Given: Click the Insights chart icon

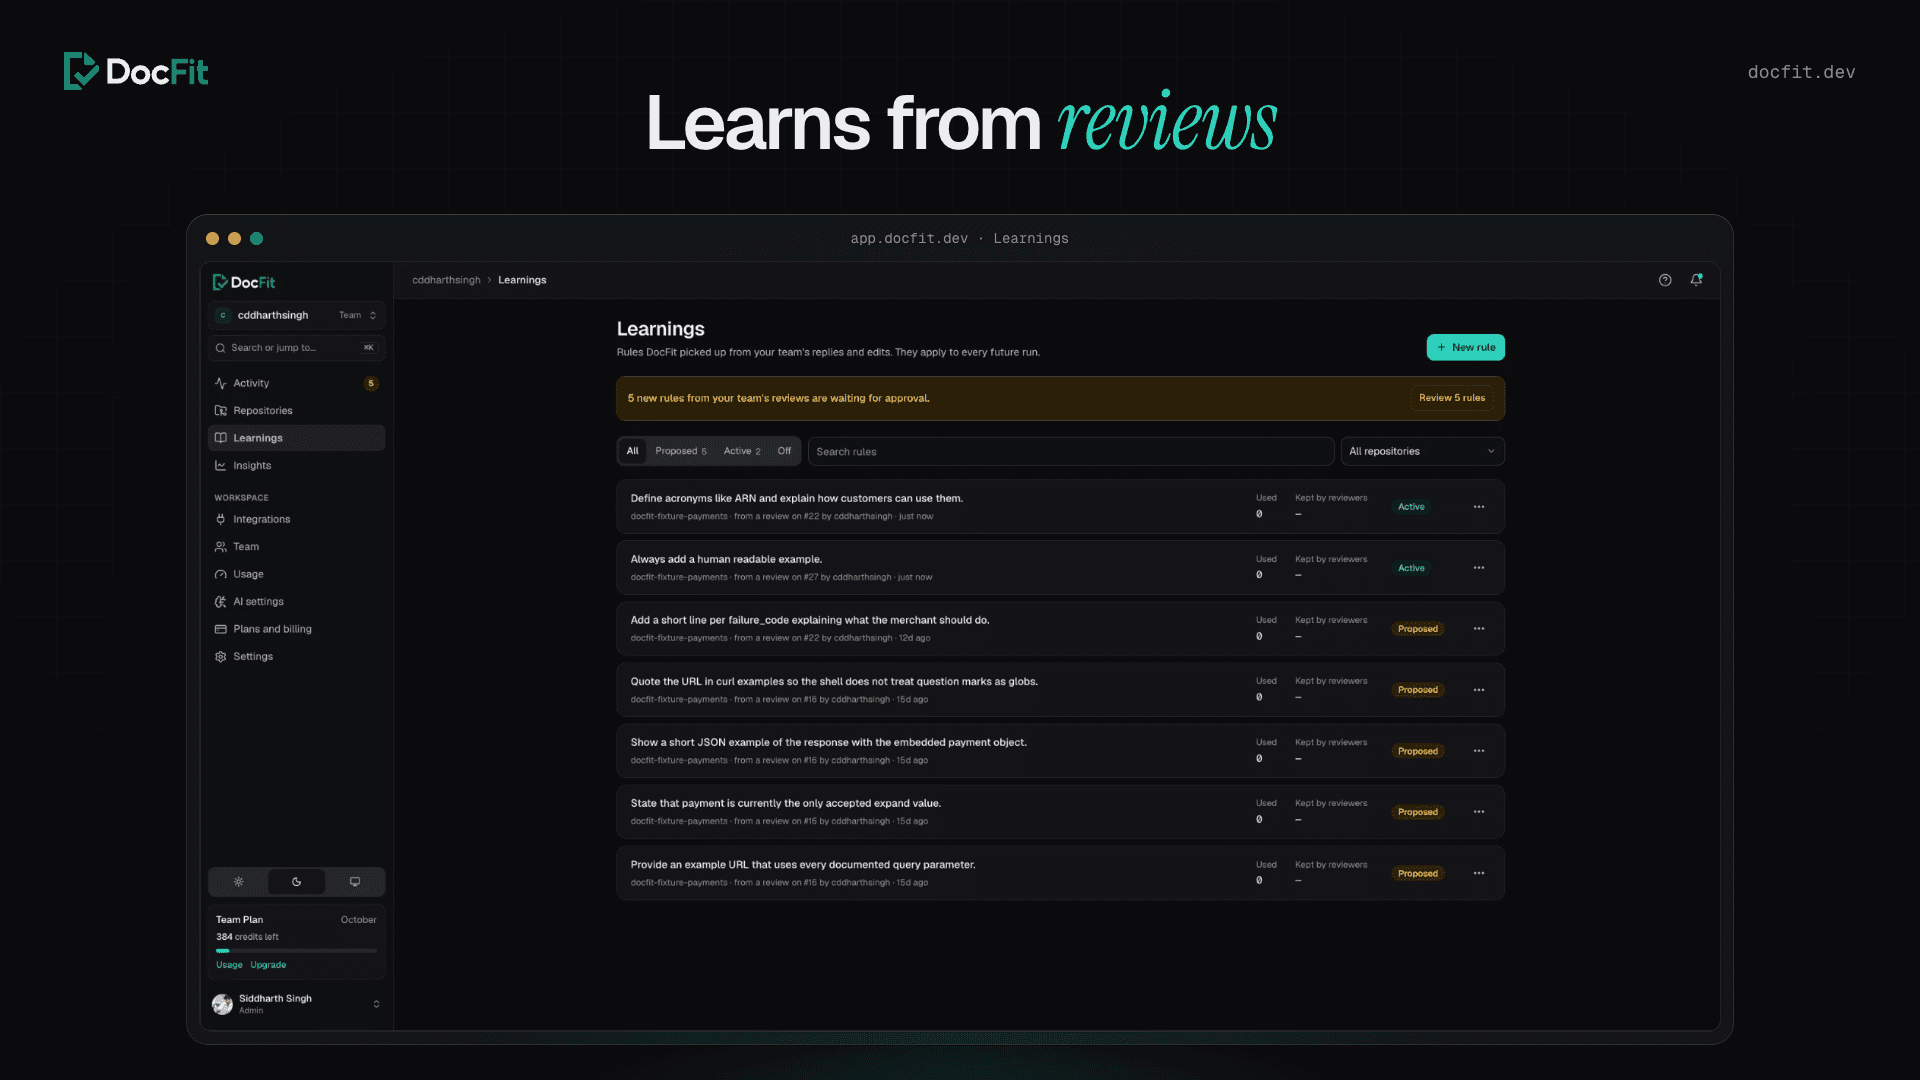Looking at the screenshot, I should tap(221, 466).
